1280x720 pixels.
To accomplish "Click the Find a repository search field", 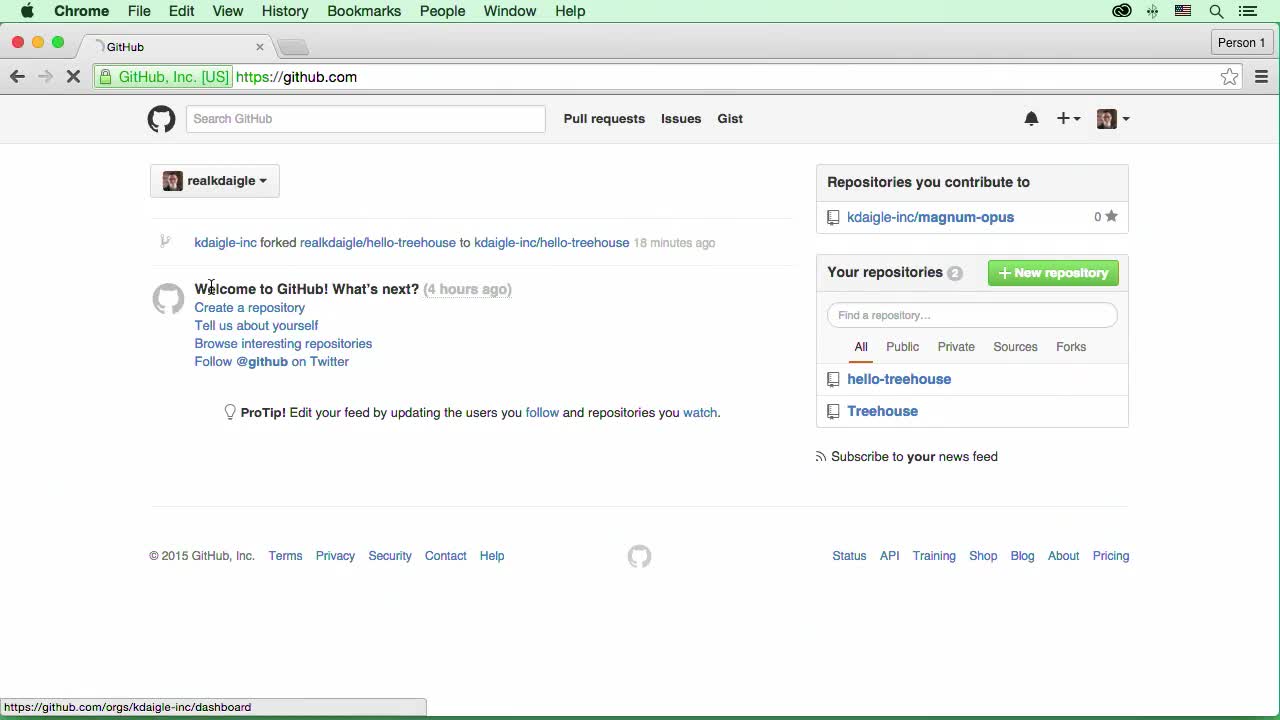I will point(971,315).
